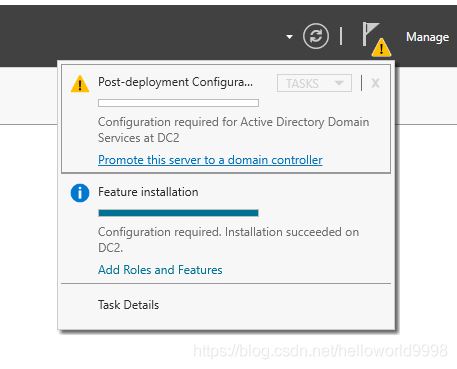Click the Add Roles and Features link
The height and width of the screenshot is (369, 457).
(x=160, y=270)
